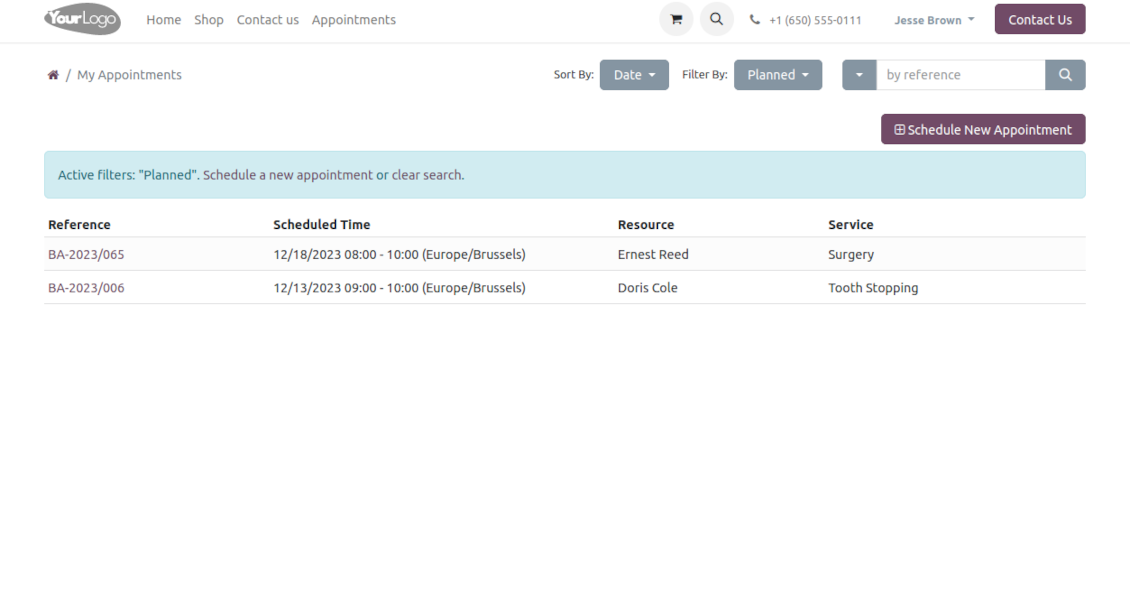Screen dimensions: 1130x593
Task: Focus the by reference search field
Action: 960,75
